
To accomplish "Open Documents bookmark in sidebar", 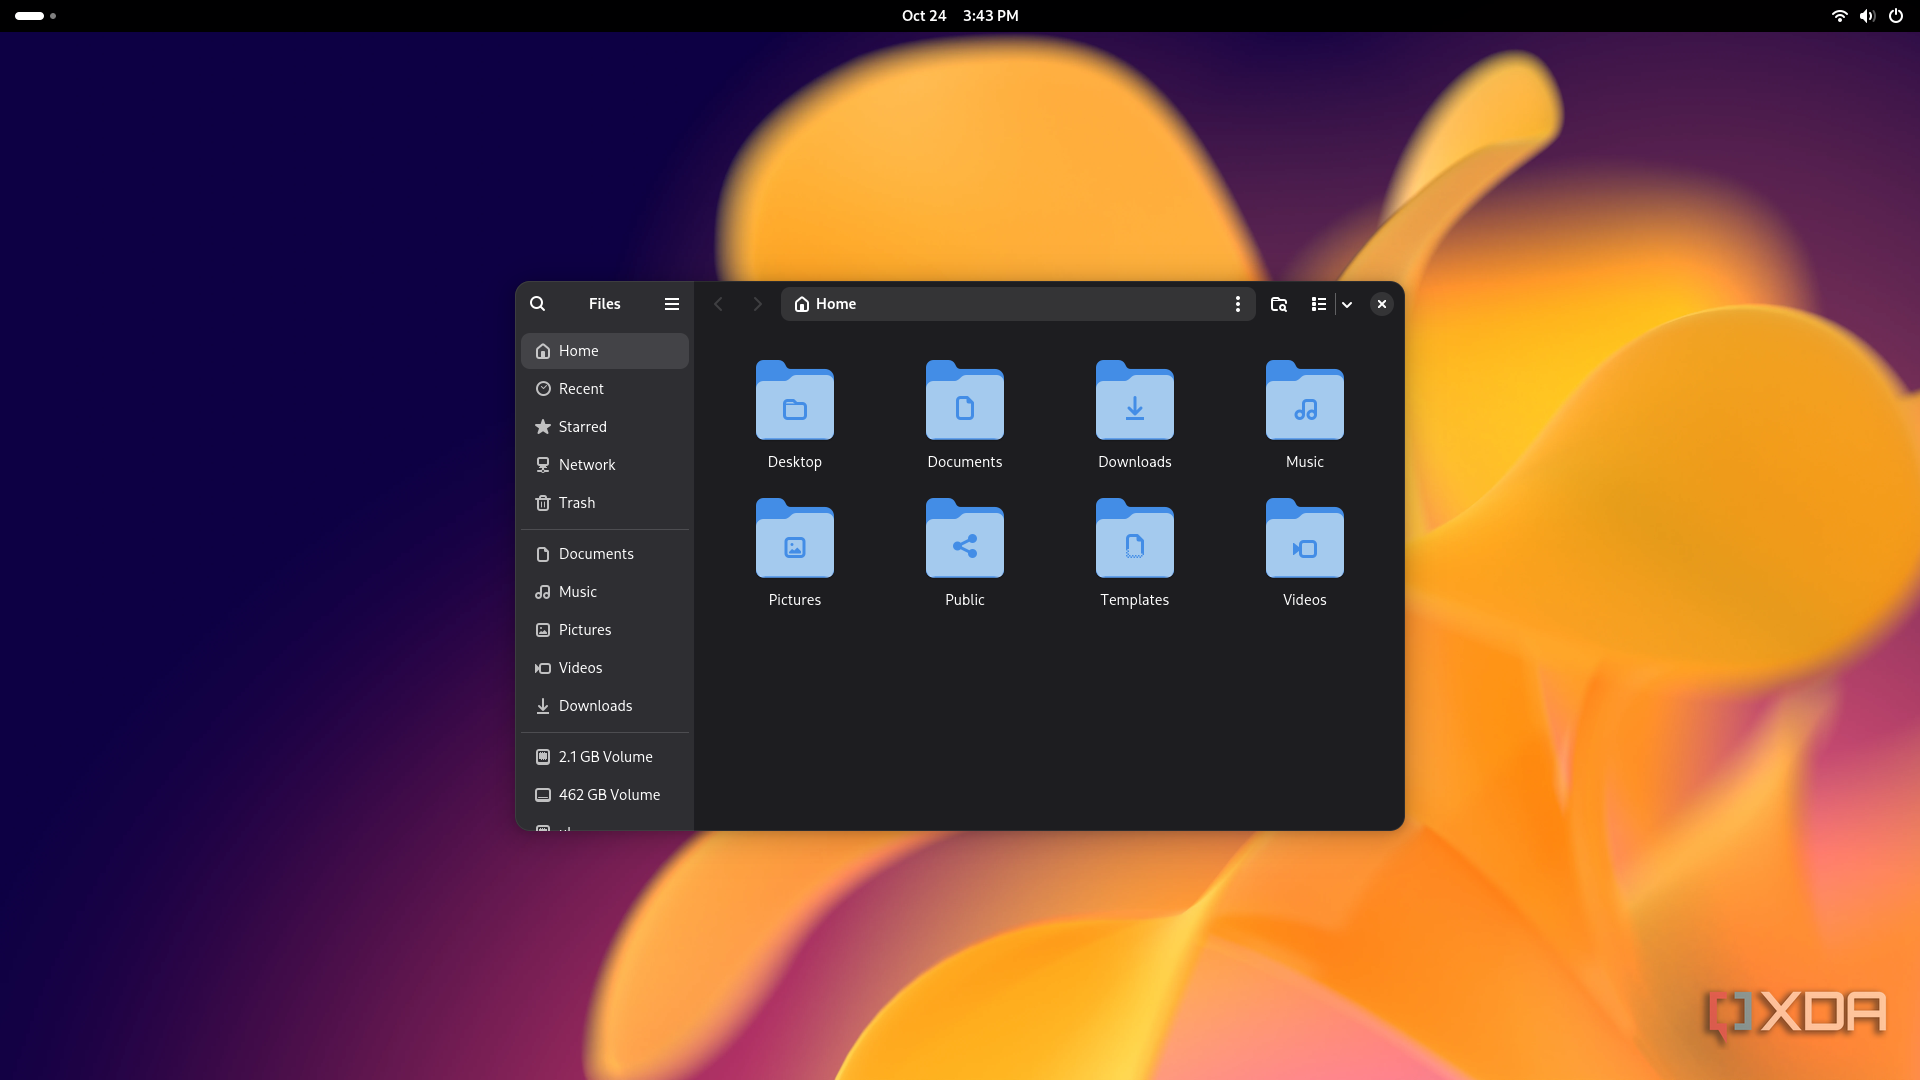I will click(605, 554).
